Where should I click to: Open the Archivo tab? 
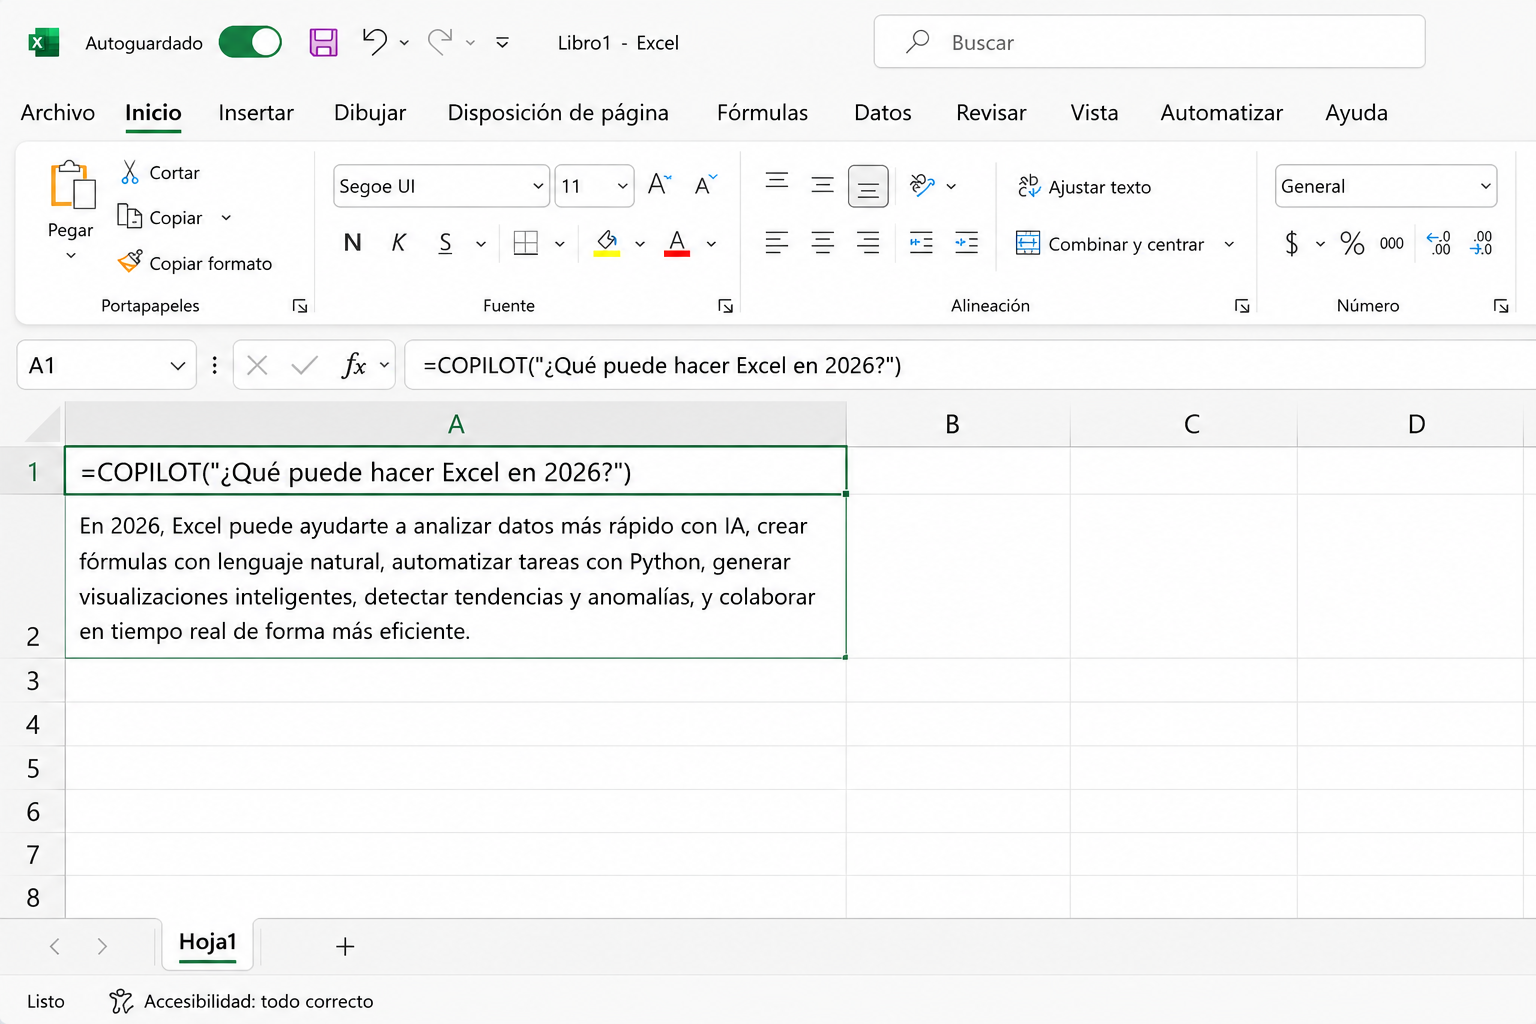pos(58,113)
